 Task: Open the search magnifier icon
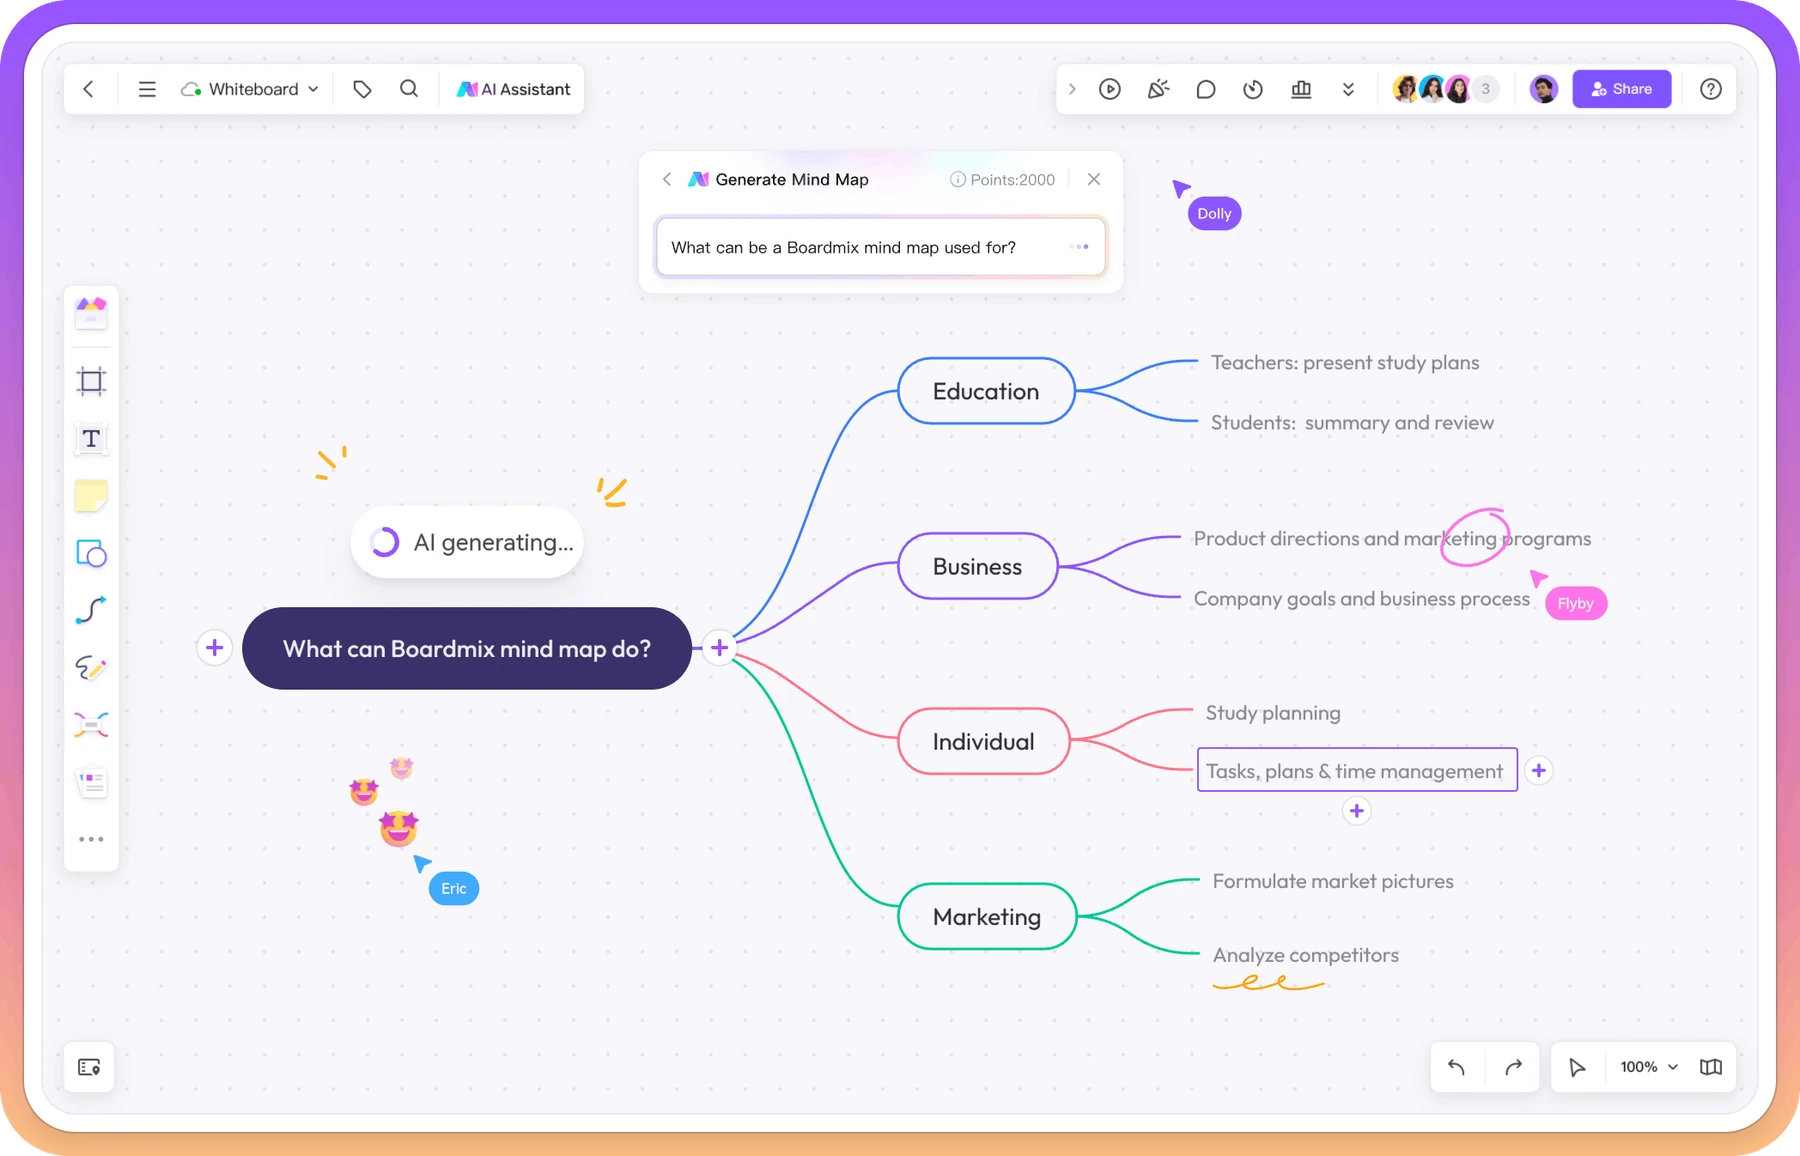coord(409,89)
